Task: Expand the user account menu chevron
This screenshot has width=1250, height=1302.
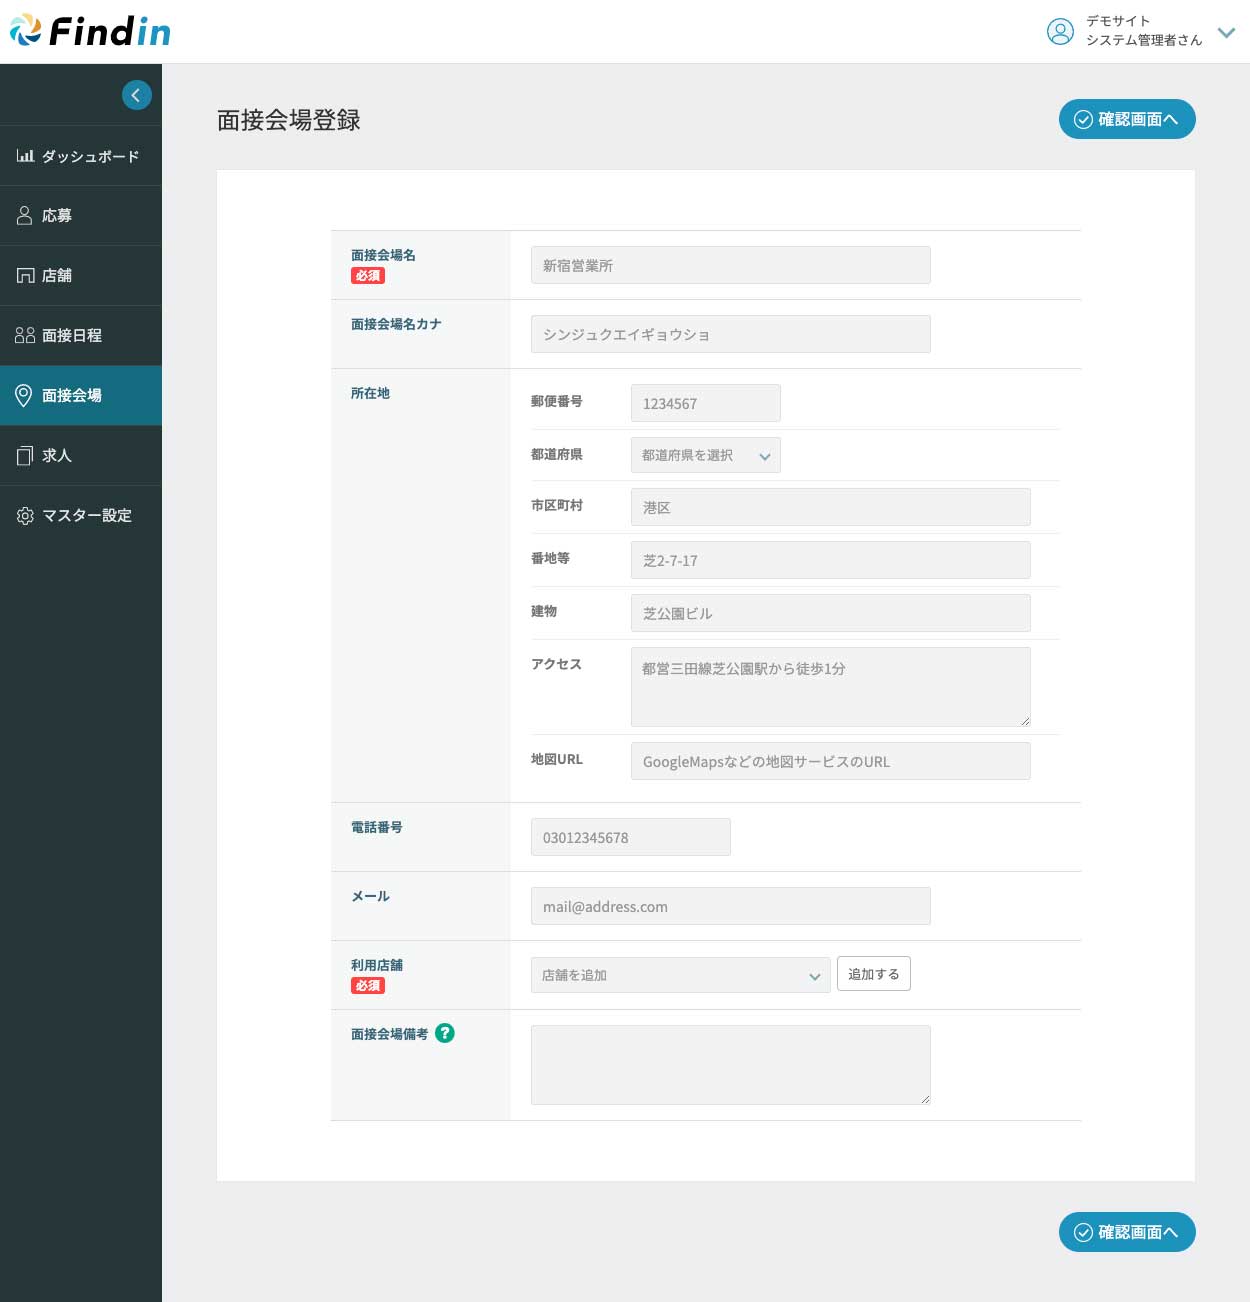Action: click(1226, 32)
